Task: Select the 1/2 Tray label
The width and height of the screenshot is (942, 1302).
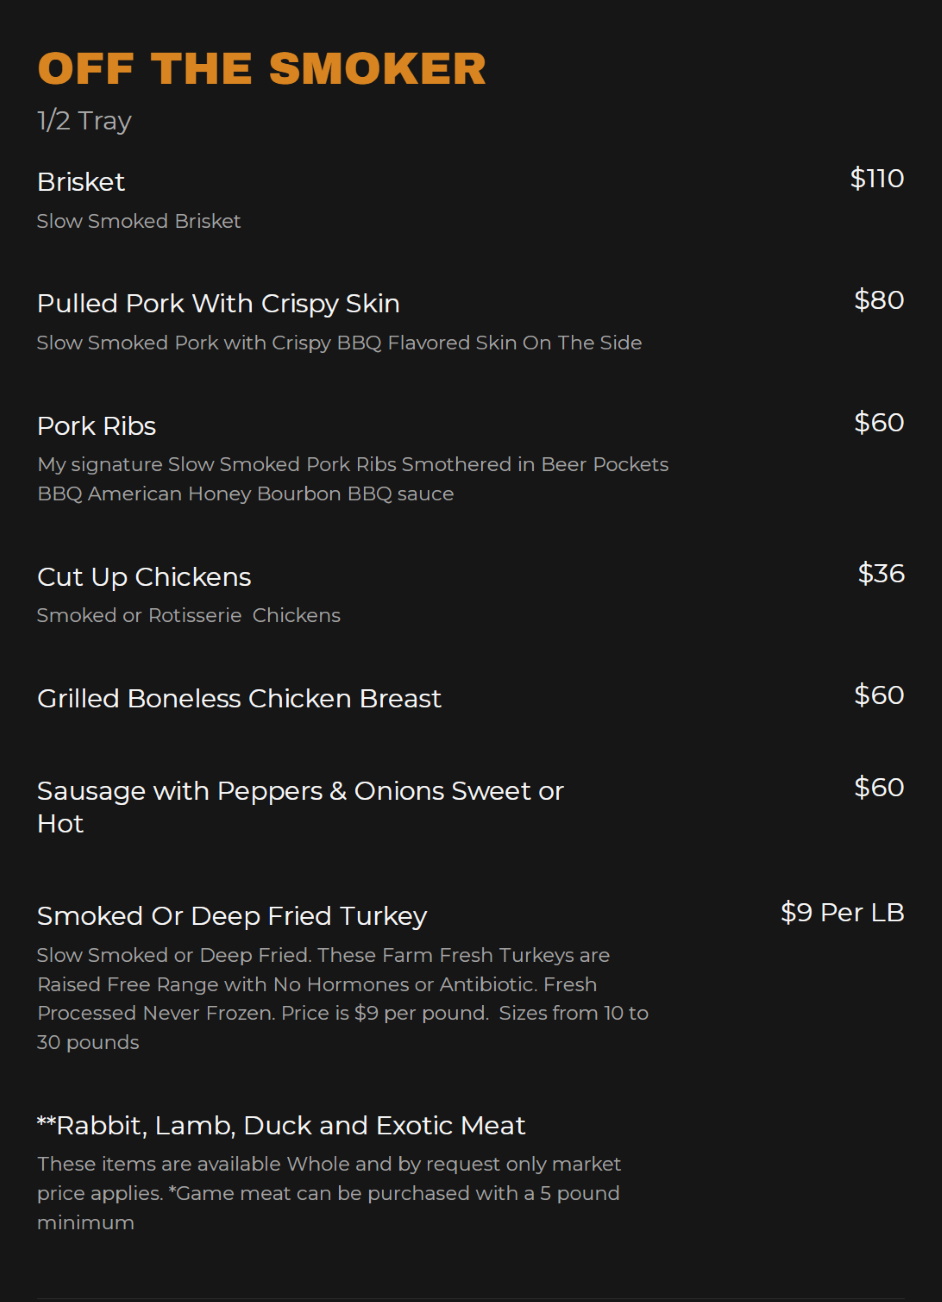Action: (84, 121)
